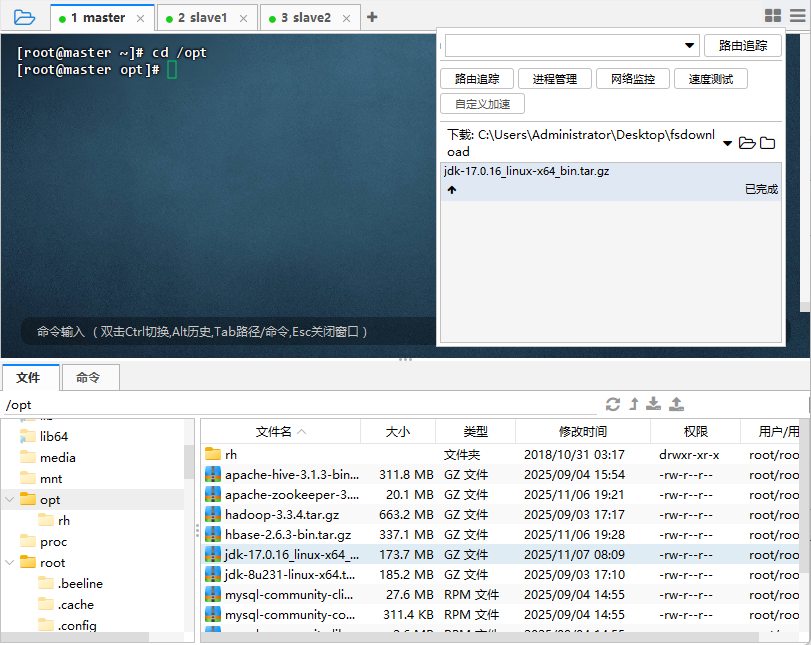Viewport: 811px width, 645px height.
Task: Sort by 文件名 column header
Action: coord(281,431)
